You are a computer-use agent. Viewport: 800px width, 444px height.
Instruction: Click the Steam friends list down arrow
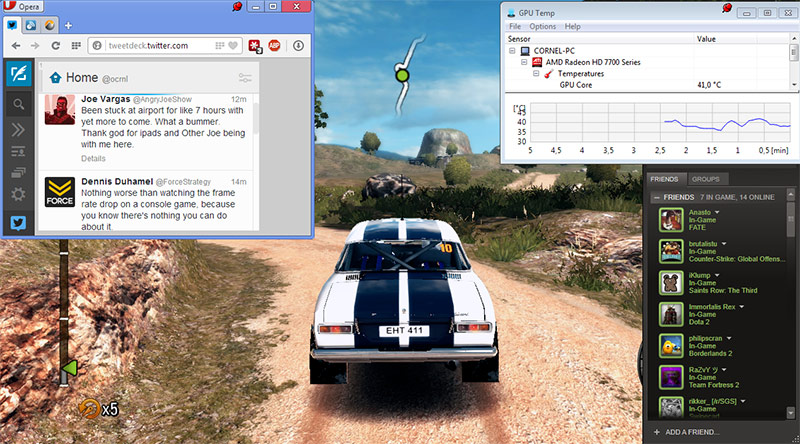coord(791,412)
